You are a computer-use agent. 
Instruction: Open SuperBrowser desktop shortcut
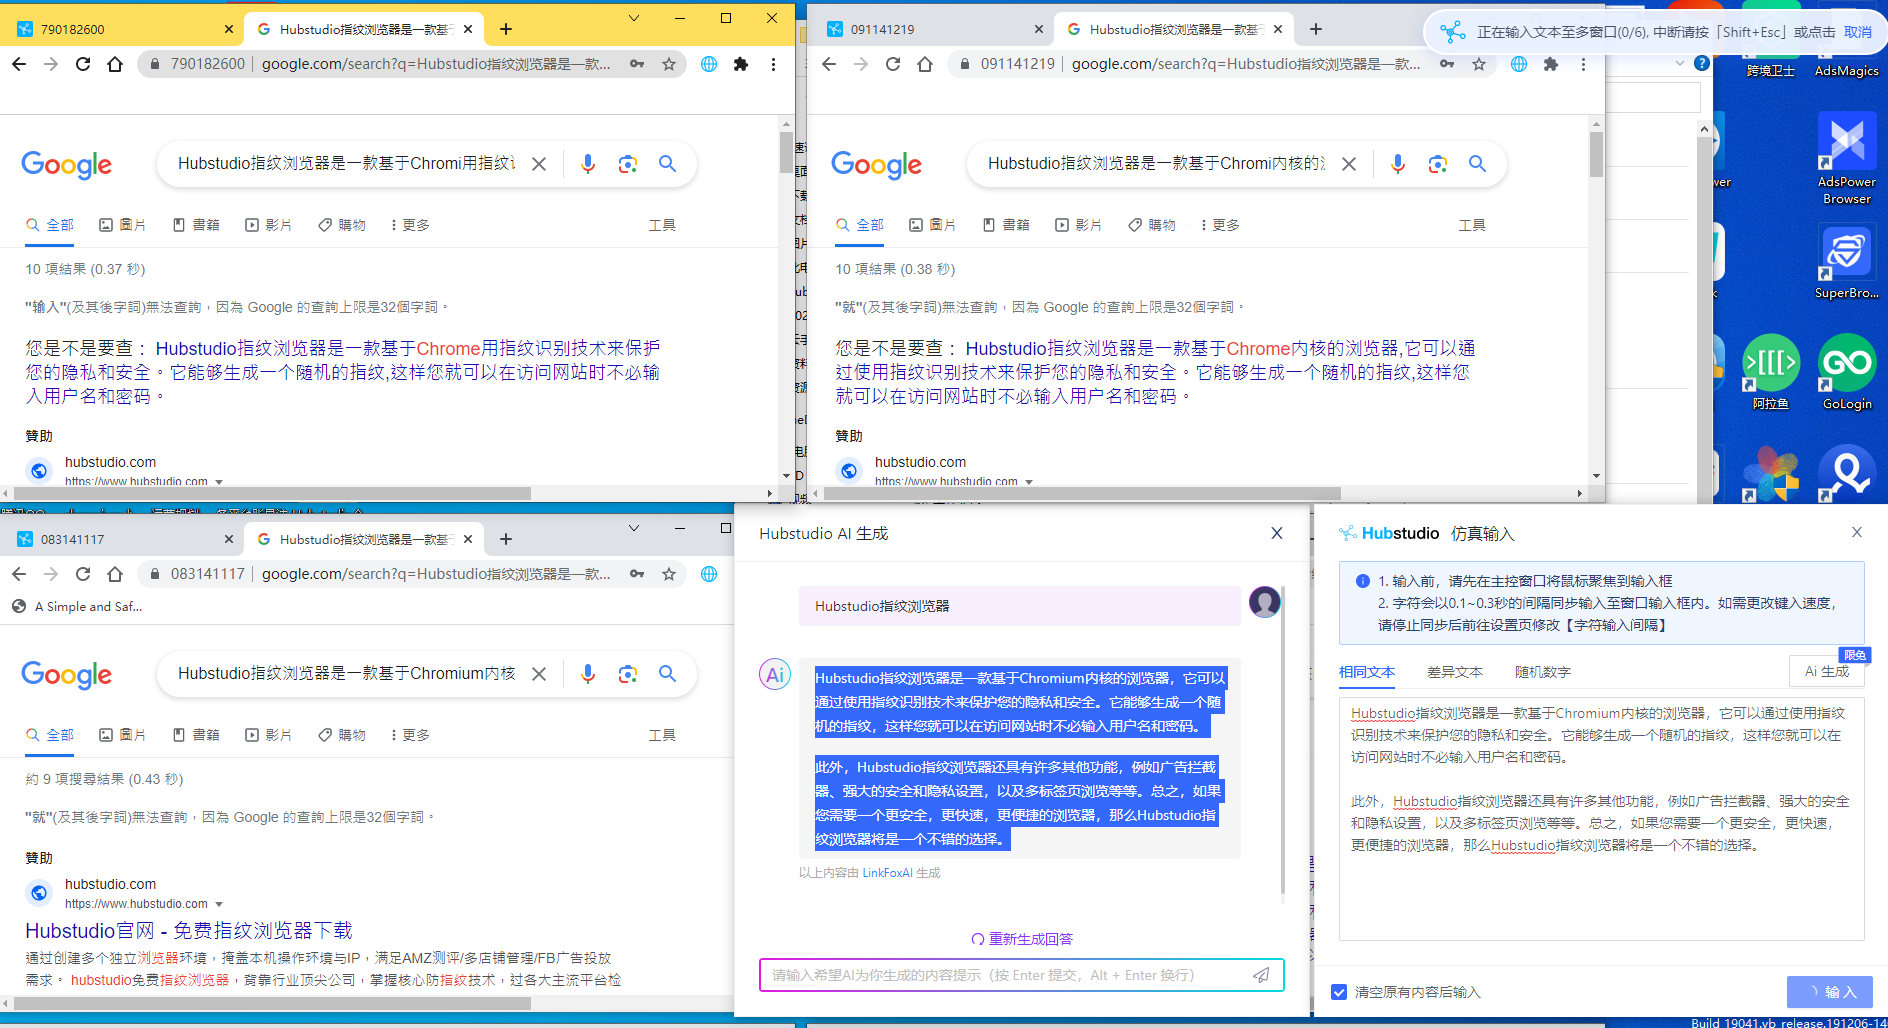coord(1846,261)
